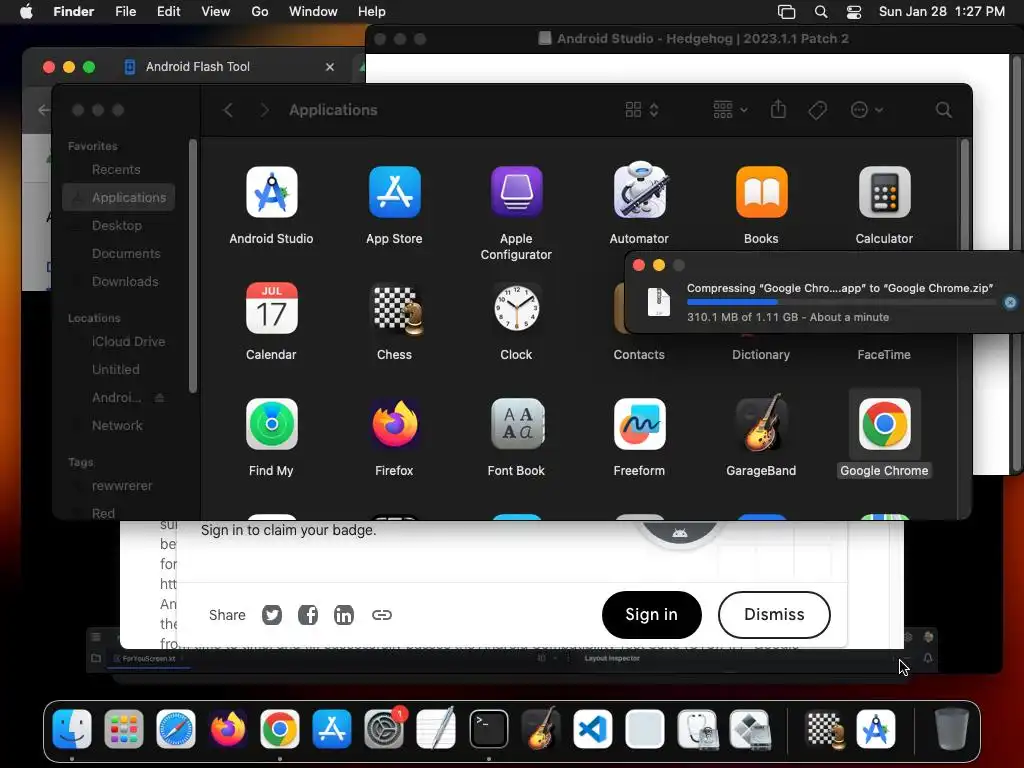Open the Window menu
This screenshot has width=1024, height=768.
(x=313, y=12)
